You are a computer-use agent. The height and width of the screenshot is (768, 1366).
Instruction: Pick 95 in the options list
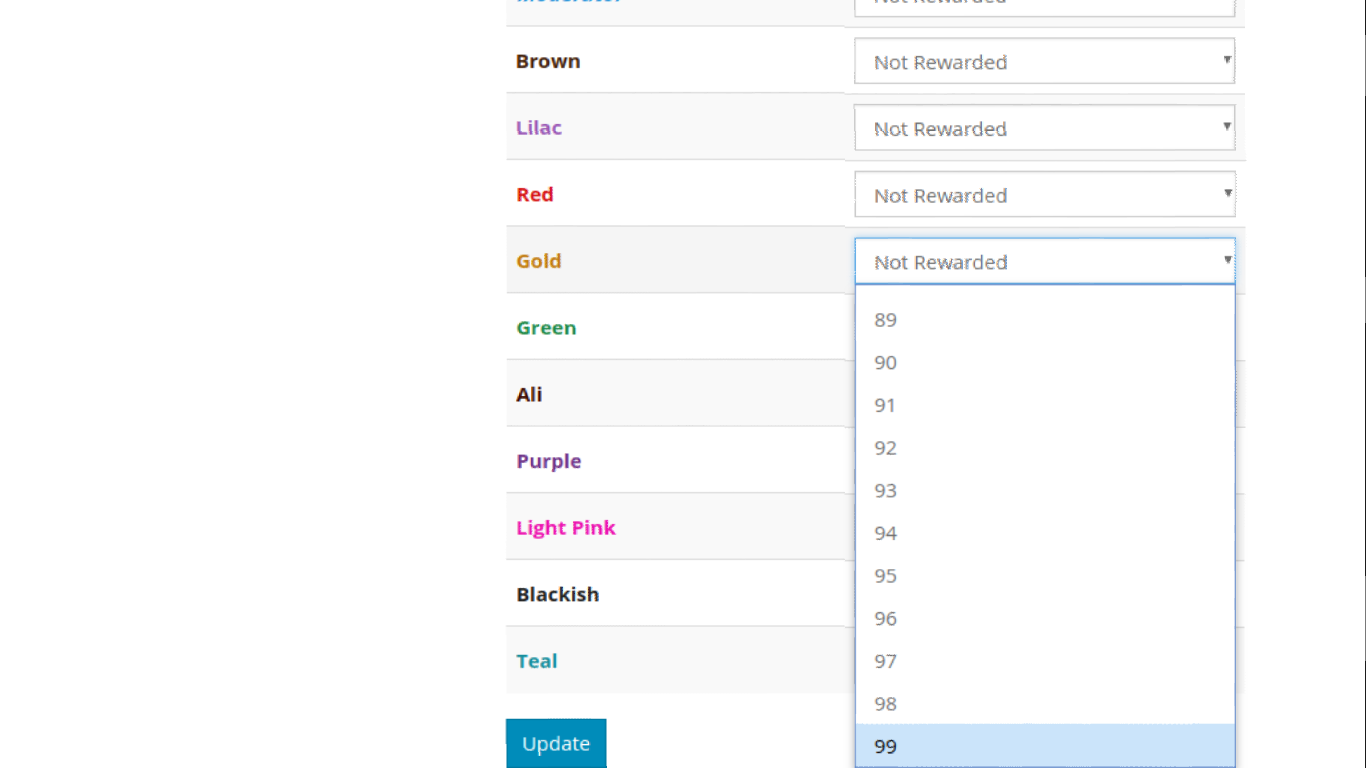pyautogui.click(x=1044, y=576)
